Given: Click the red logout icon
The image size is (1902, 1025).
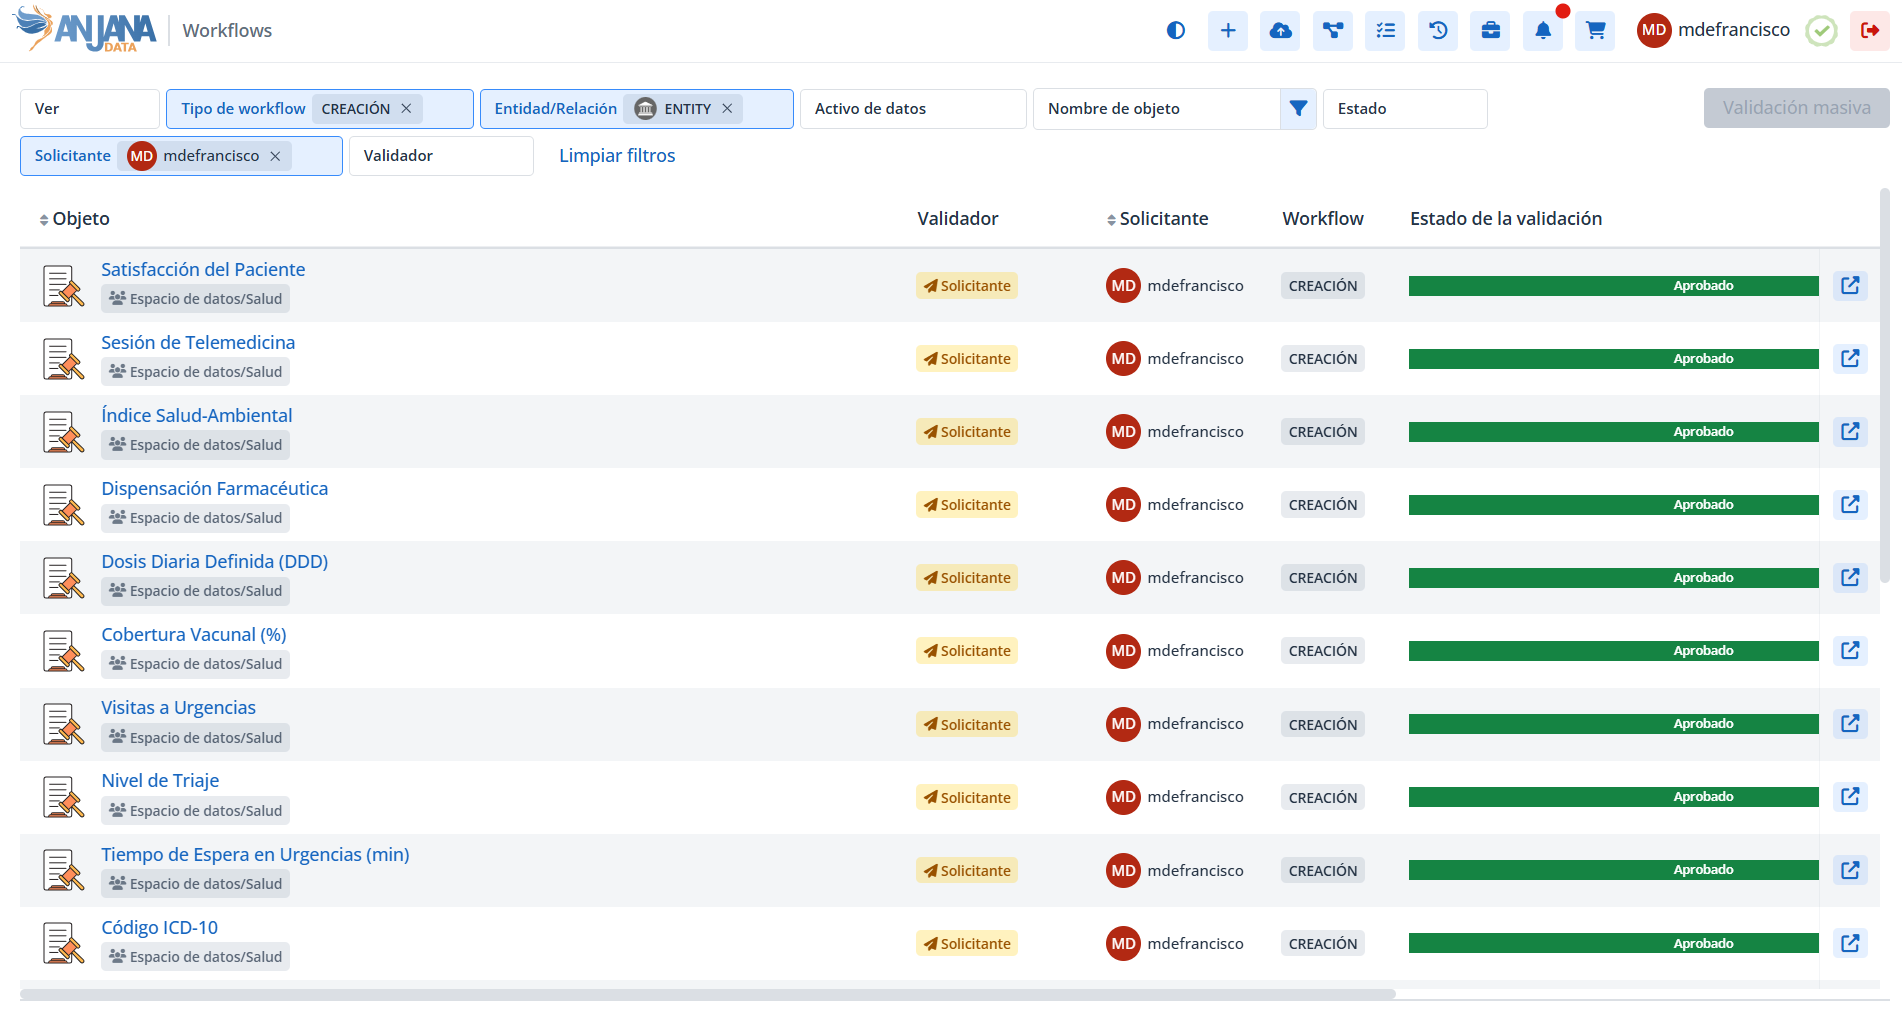Looking at the screenshot, I should 1869,31.
